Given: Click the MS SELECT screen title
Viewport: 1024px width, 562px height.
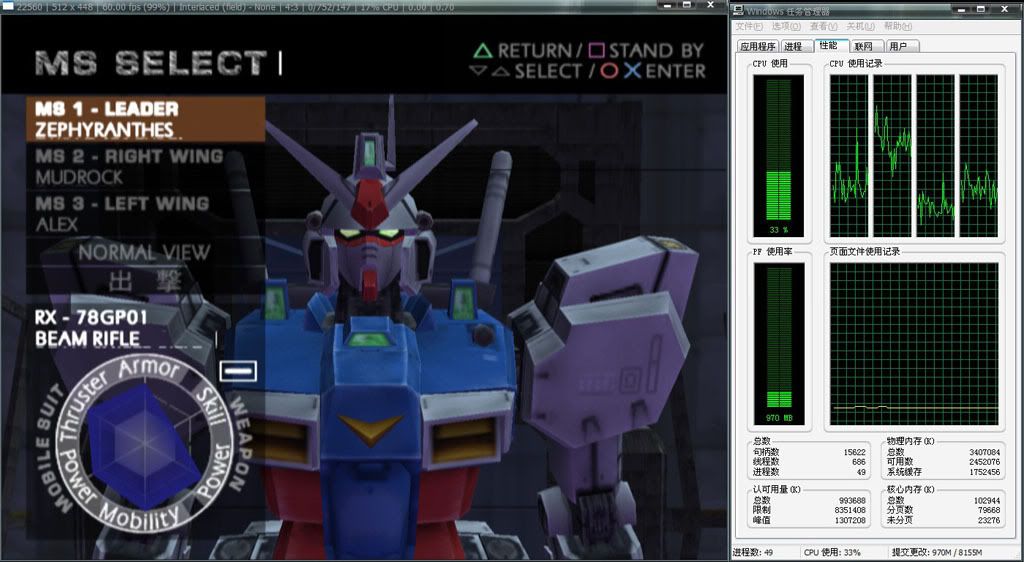Looking at the screenshot, I should pos(151,63).
